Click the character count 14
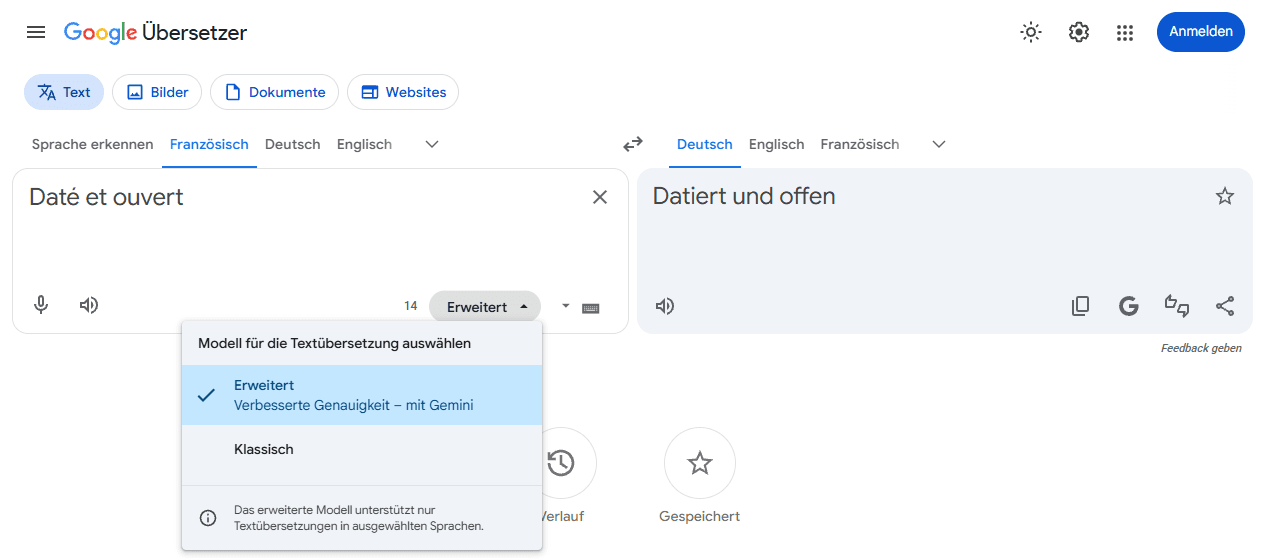This screenshot has height=560, width=1264. coord(411,306)
